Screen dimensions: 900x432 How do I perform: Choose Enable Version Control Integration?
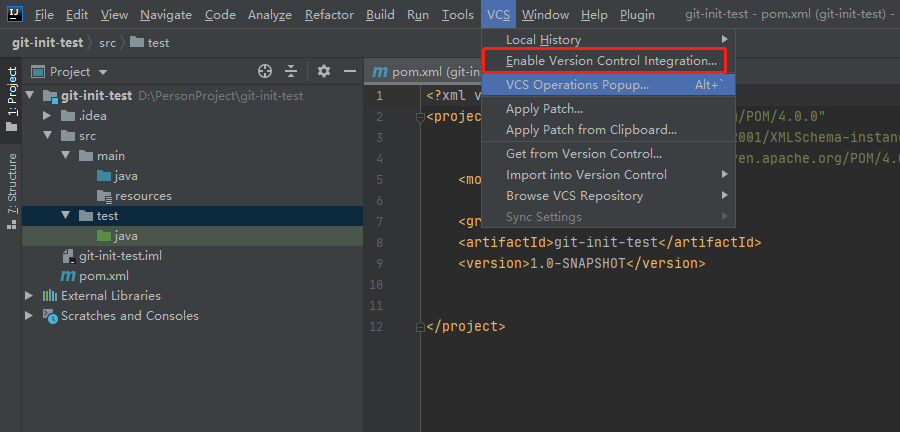click(x=608, y=61)
